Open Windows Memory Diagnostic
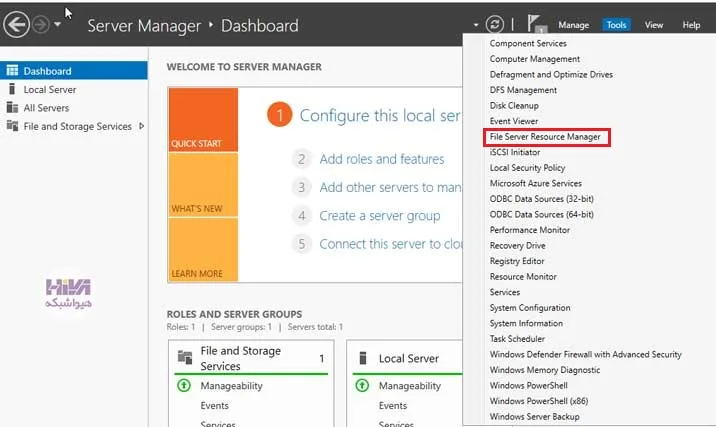This screenshot has width=716, height=427. pos(545,369)
